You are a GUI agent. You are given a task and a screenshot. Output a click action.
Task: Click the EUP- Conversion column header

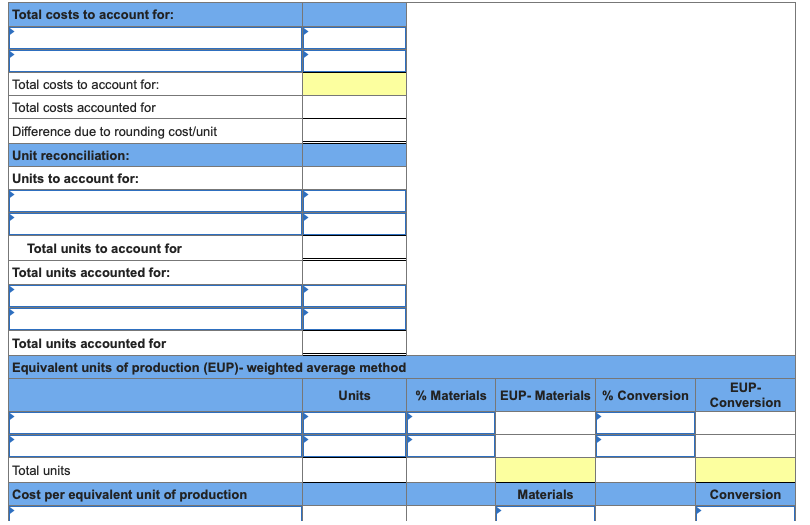(x=745, y=395)
